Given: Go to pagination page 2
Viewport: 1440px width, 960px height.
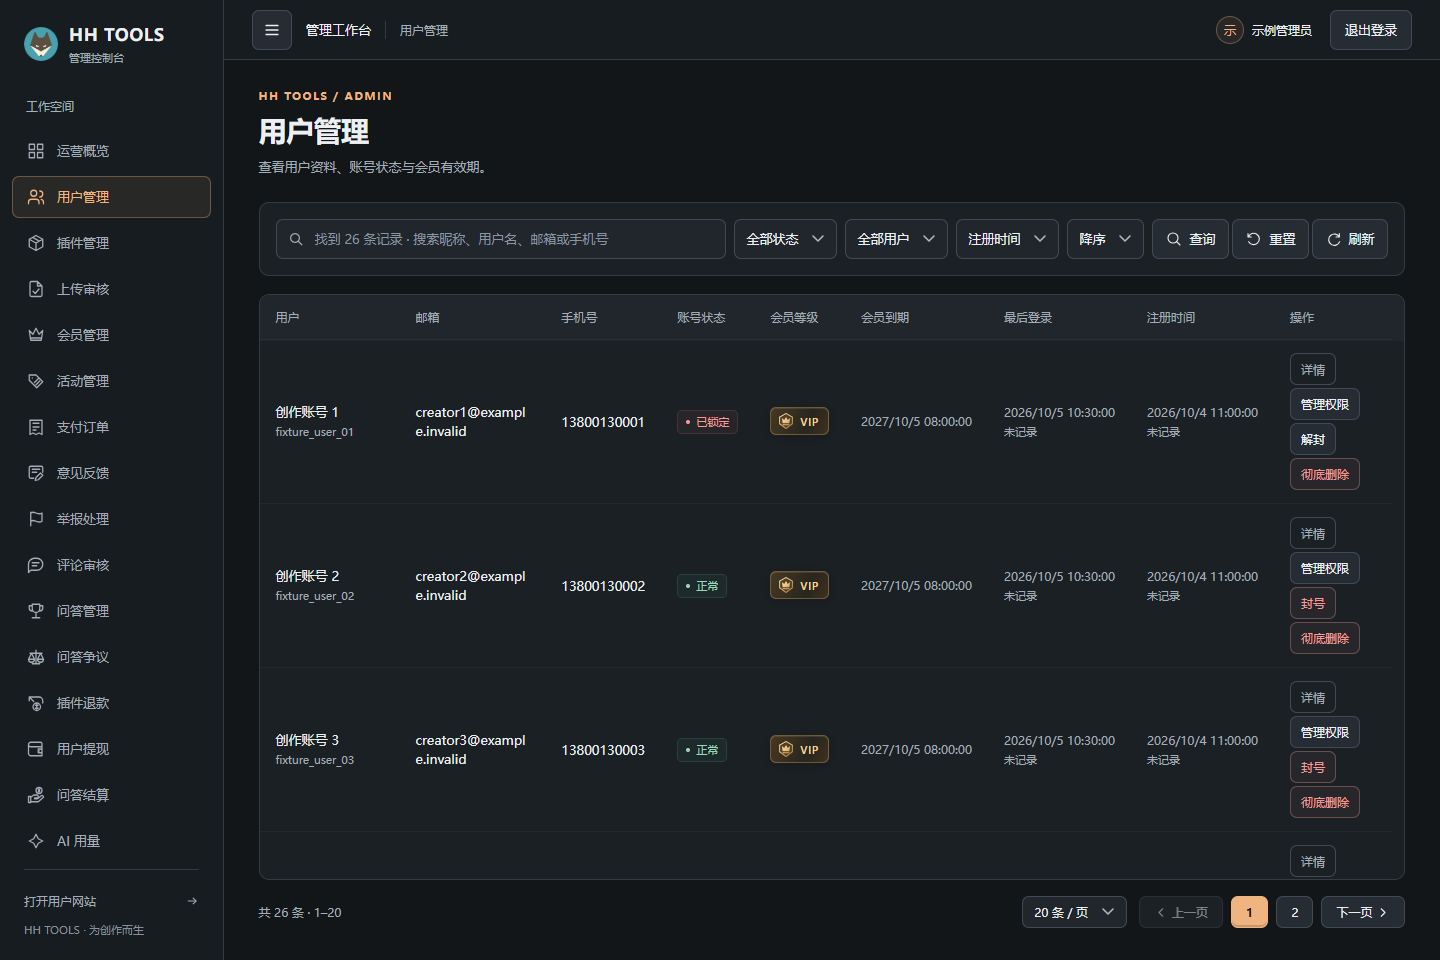Looking at the screenshot, I should [1294, 912].
